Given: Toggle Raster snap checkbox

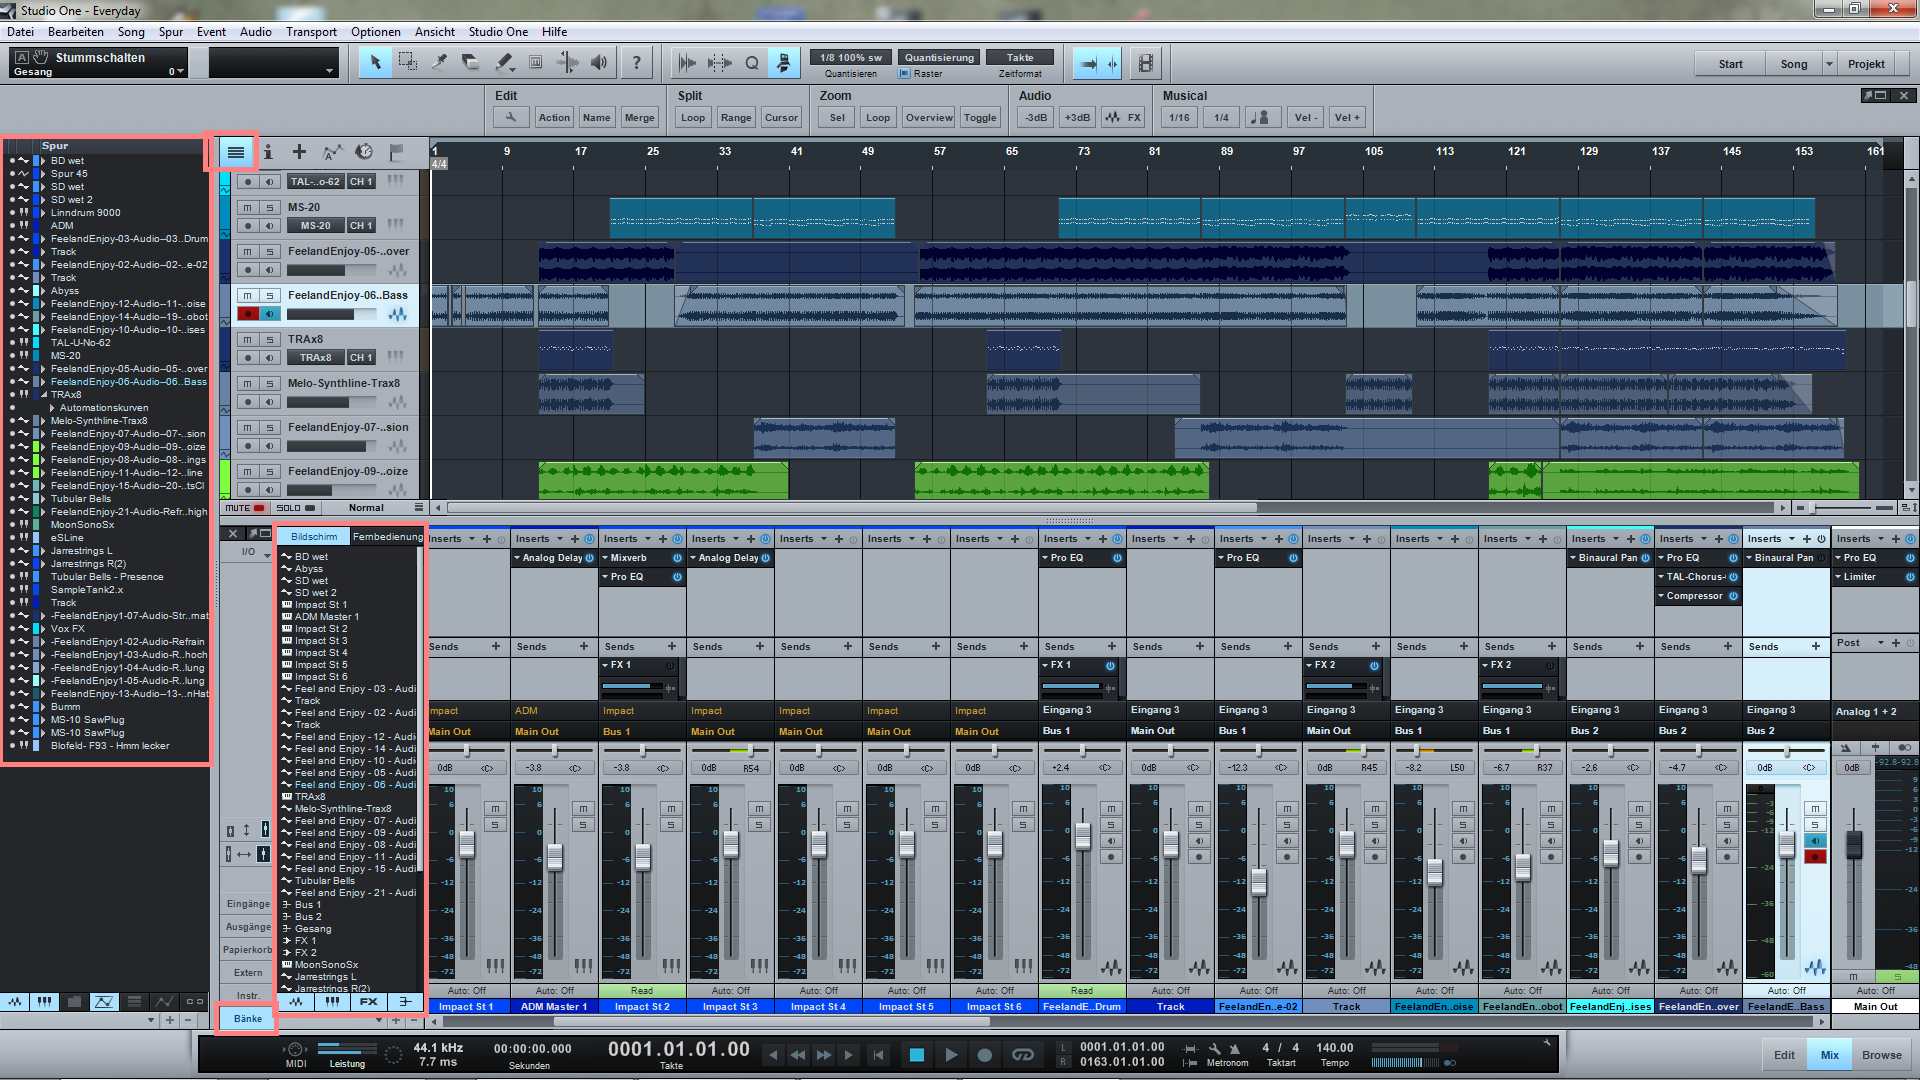Looking at the screenshot, I should (905, 74).
